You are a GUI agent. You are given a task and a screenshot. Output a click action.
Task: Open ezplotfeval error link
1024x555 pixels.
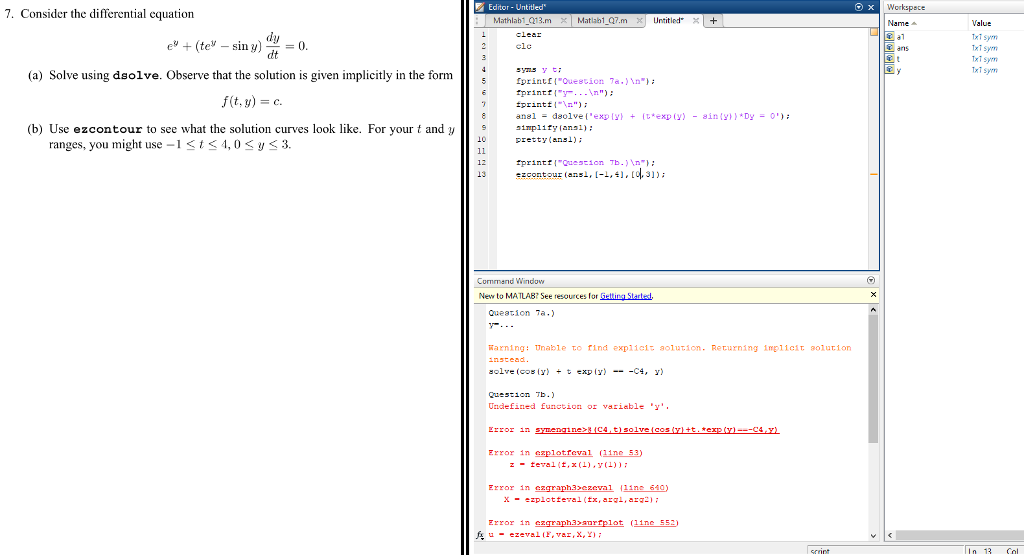tap(563, 452)
